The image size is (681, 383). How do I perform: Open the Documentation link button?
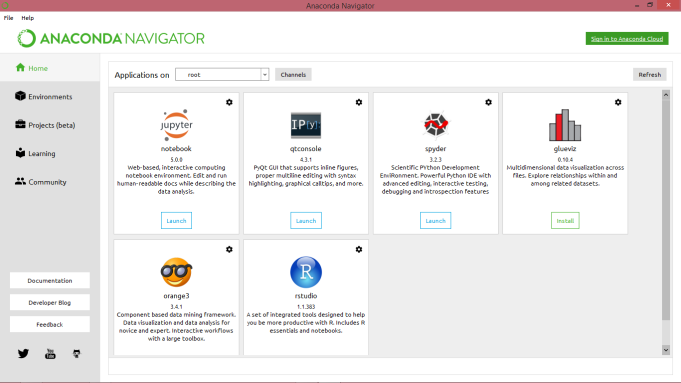pos(50,281)
